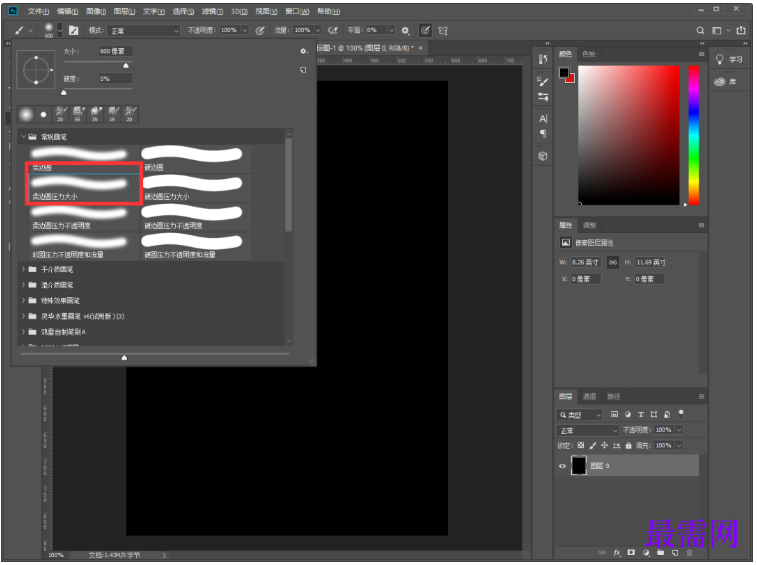Toggle pressure controls size button
Viewport: 757px width, 565px height.
[x=426, y=31]
